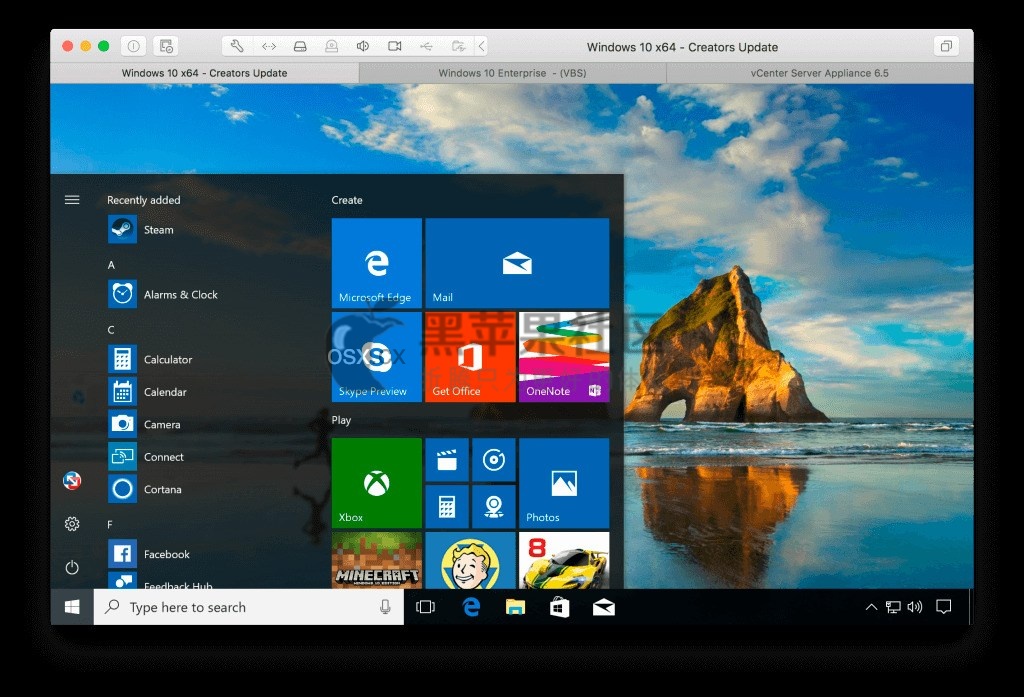The image size is (1024, 697).
Task: Open Task View on taskbar
Action: tap(425, 607)
